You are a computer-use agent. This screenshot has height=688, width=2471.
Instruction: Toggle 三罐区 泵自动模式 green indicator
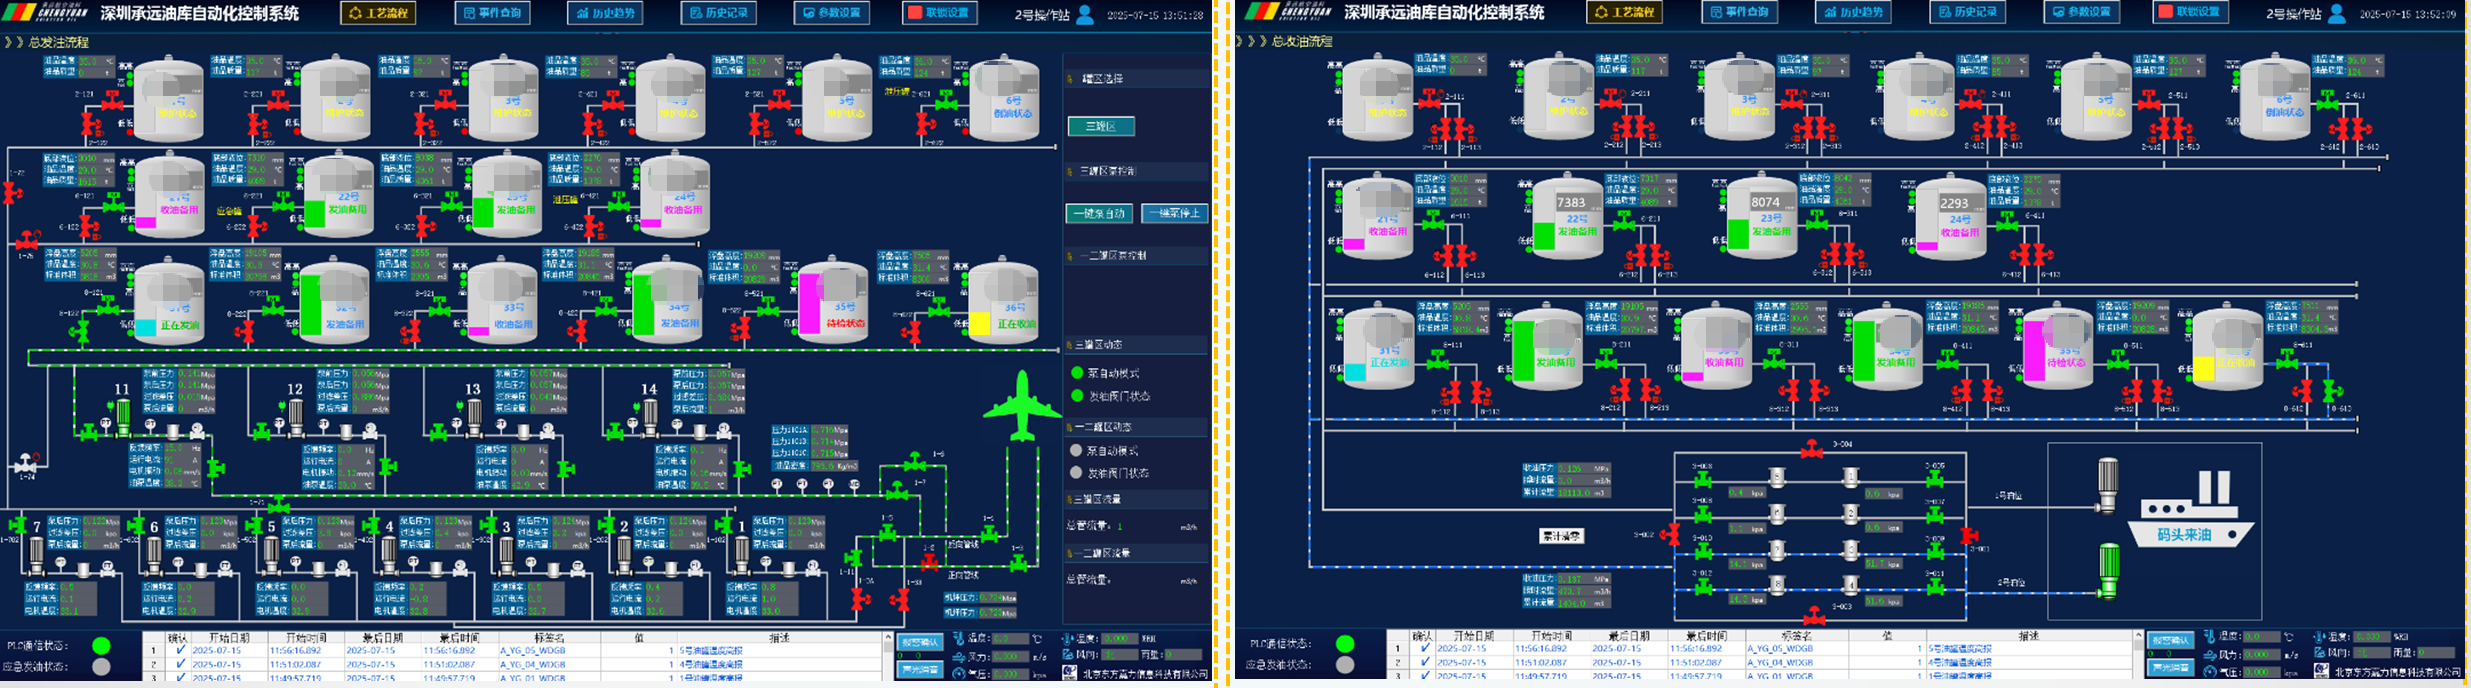[x=1077, y=373]
